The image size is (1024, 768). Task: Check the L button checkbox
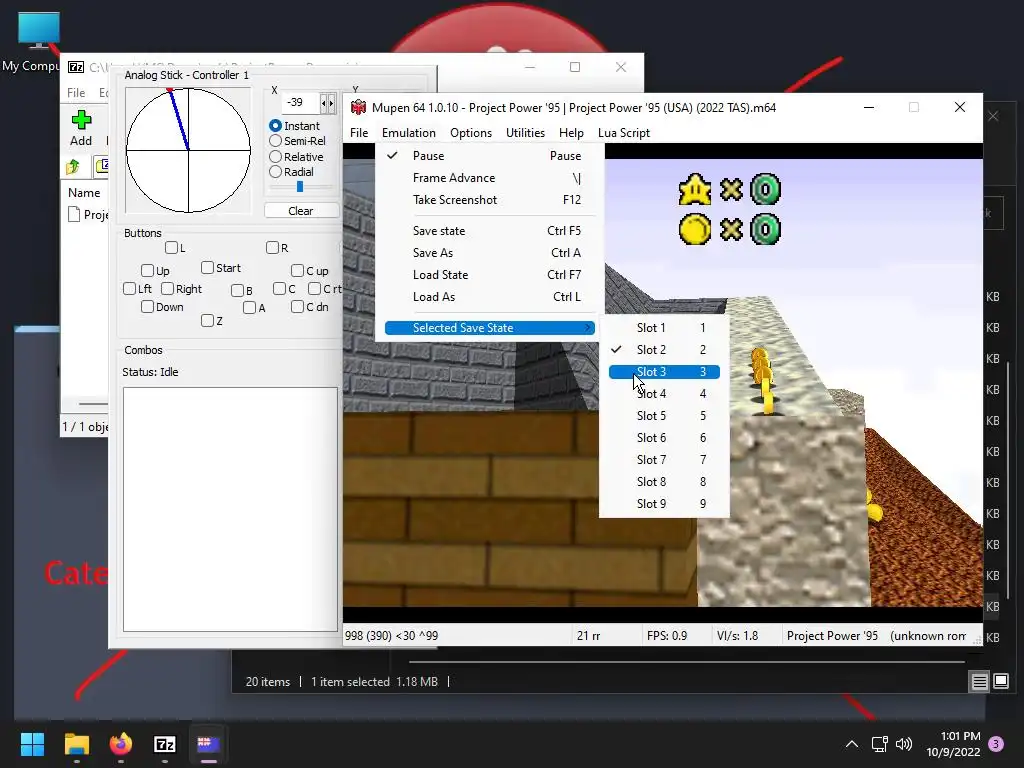172,248
